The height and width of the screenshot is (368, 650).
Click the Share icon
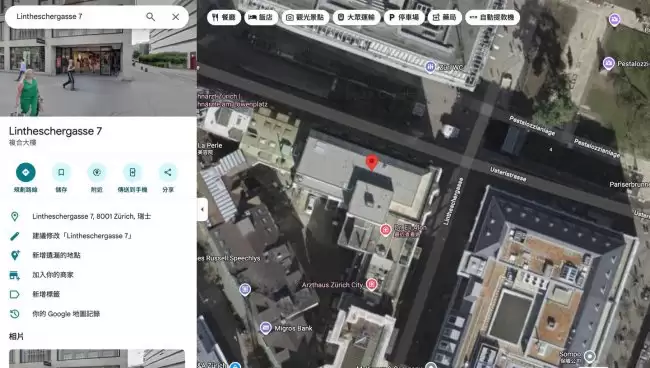pyautogui.click(x=168, y=172)
